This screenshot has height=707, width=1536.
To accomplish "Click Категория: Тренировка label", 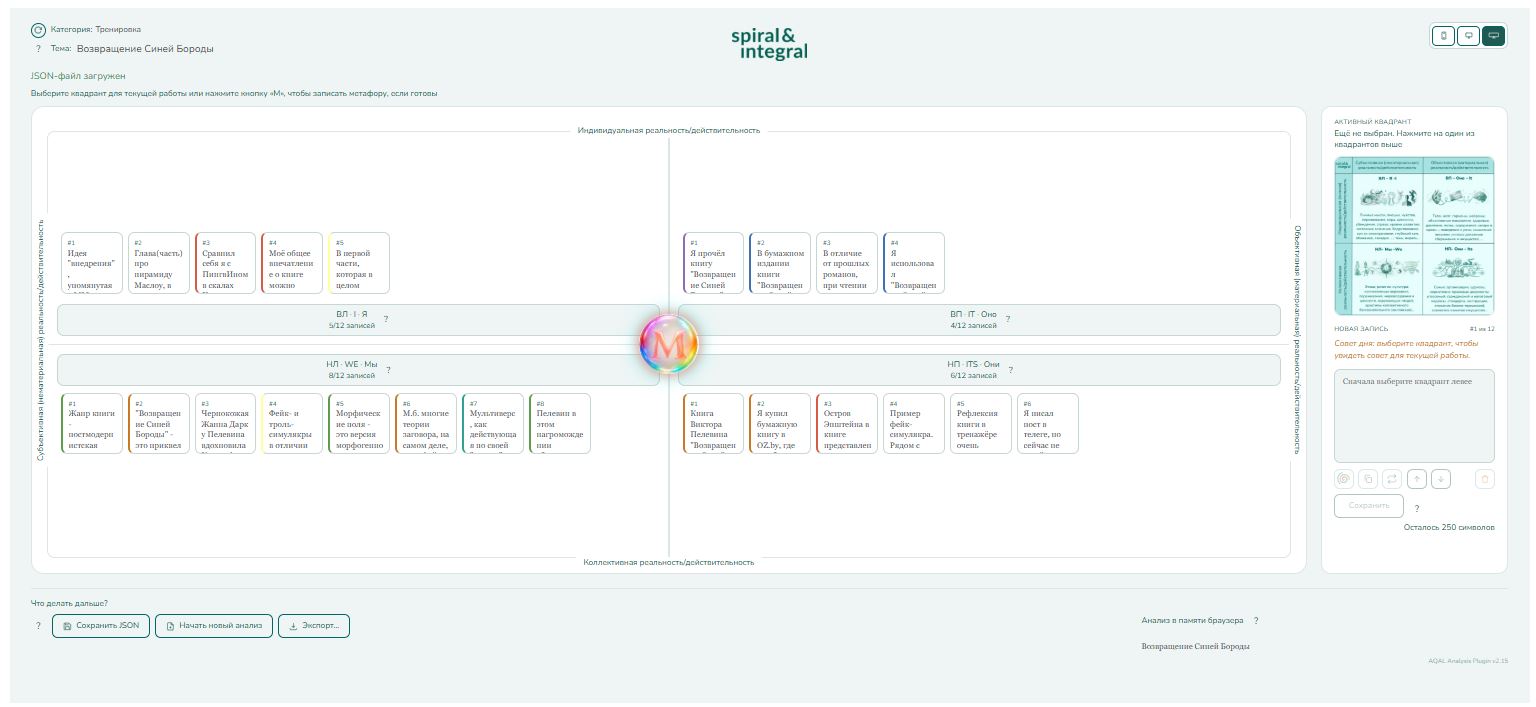I will (96, 30).
